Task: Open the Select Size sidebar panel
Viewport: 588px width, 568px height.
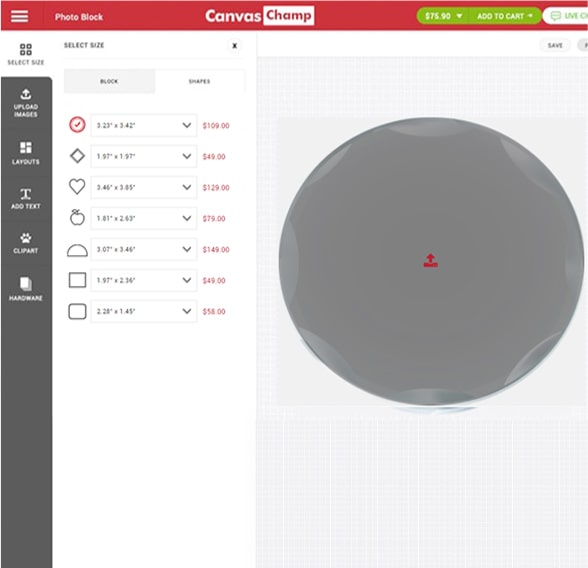Action: (26, 54)
